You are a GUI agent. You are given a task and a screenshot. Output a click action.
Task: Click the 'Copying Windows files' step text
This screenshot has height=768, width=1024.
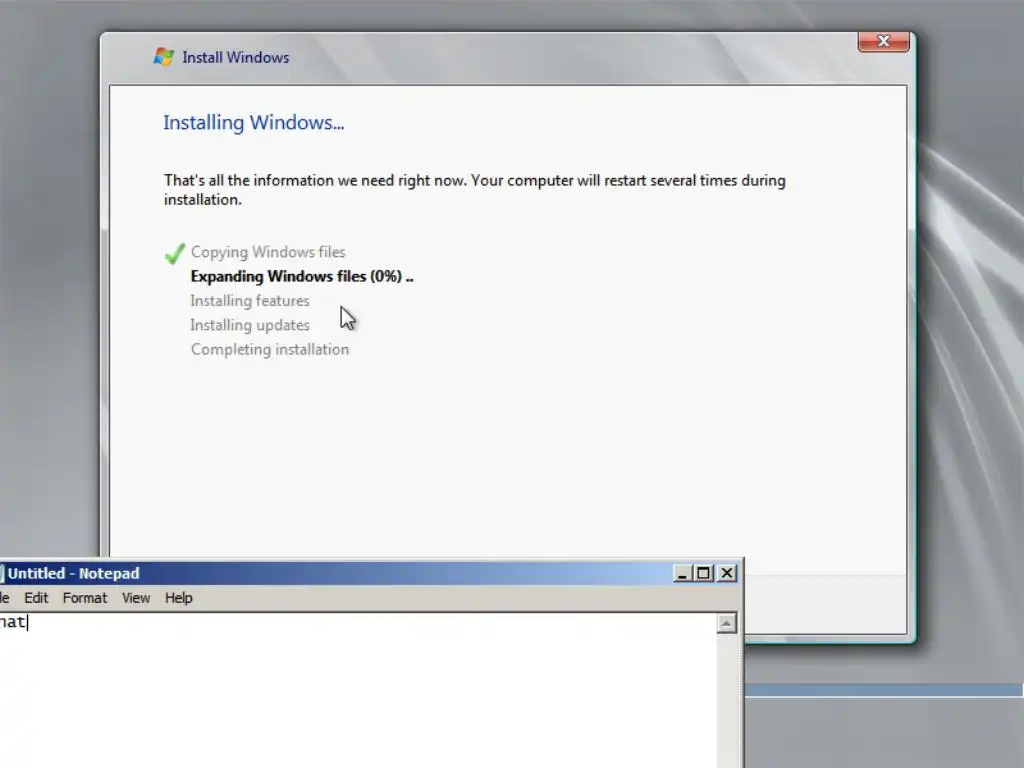(x=268, y=252)
